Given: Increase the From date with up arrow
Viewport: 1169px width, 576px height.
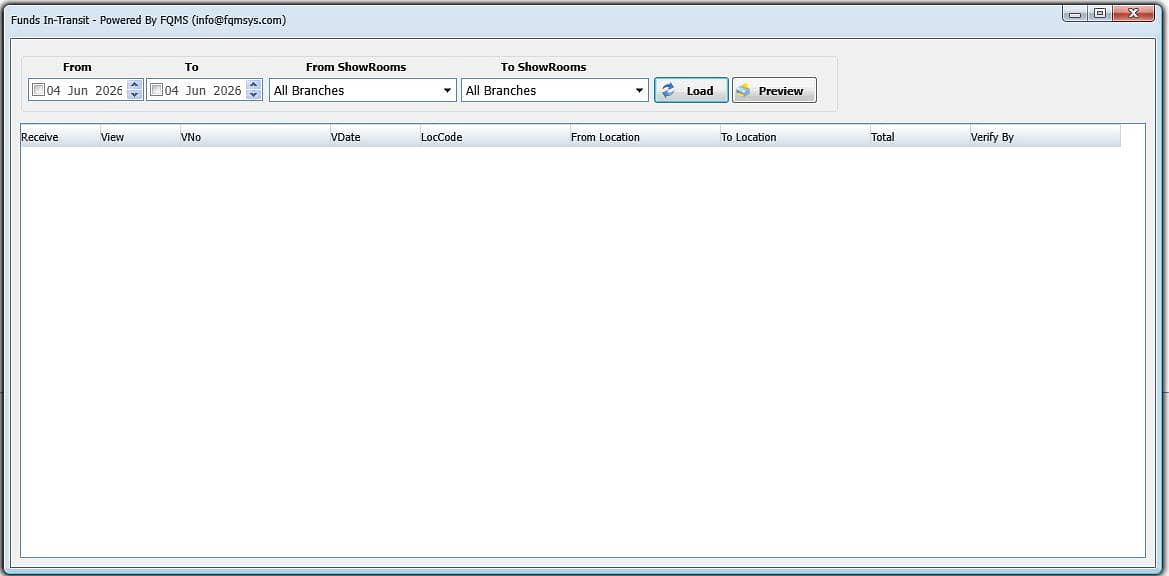Looking at the screenshot, I should (x=135, y=85).
